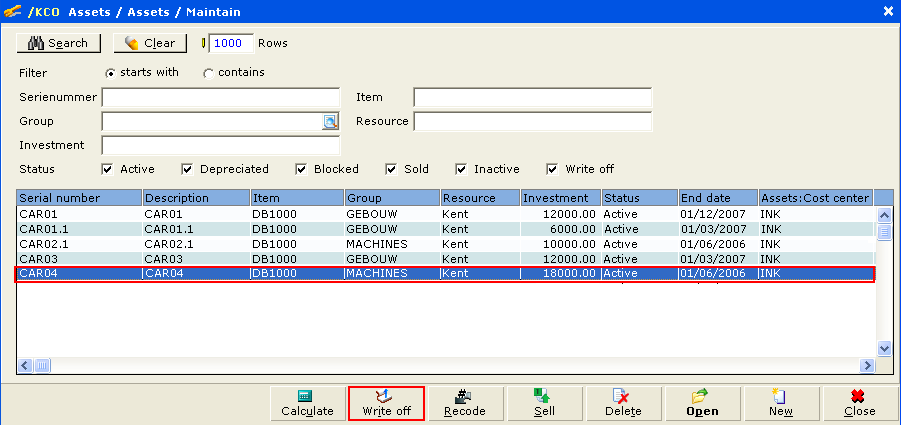
Task: Sort by Serial number column header
Action: click(x=79, y=198)
